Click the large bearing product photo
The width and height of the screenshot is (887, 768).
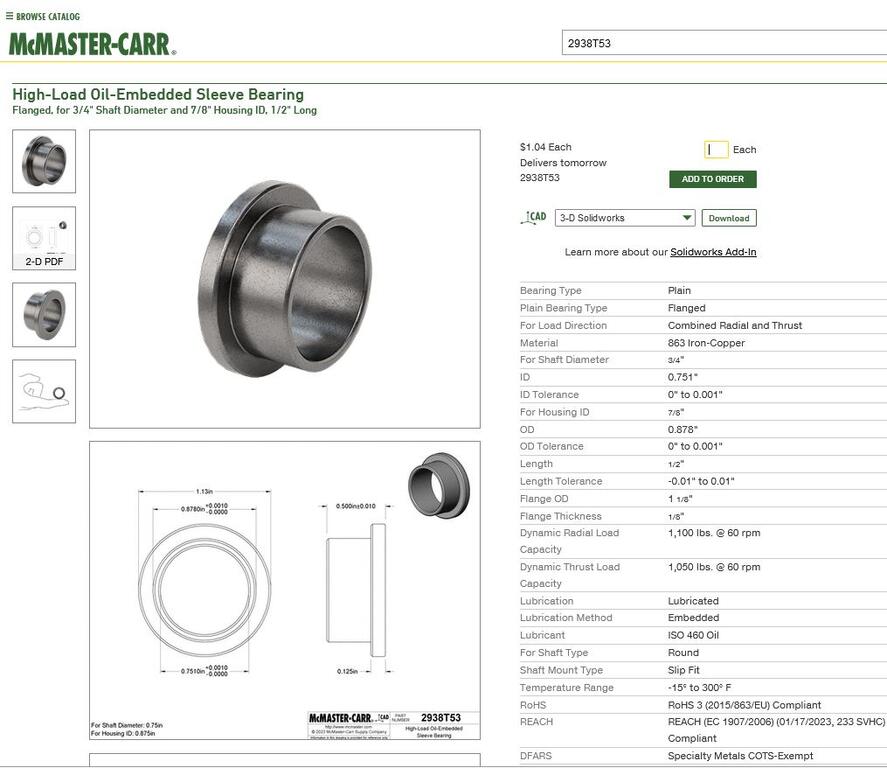point(285,279)
